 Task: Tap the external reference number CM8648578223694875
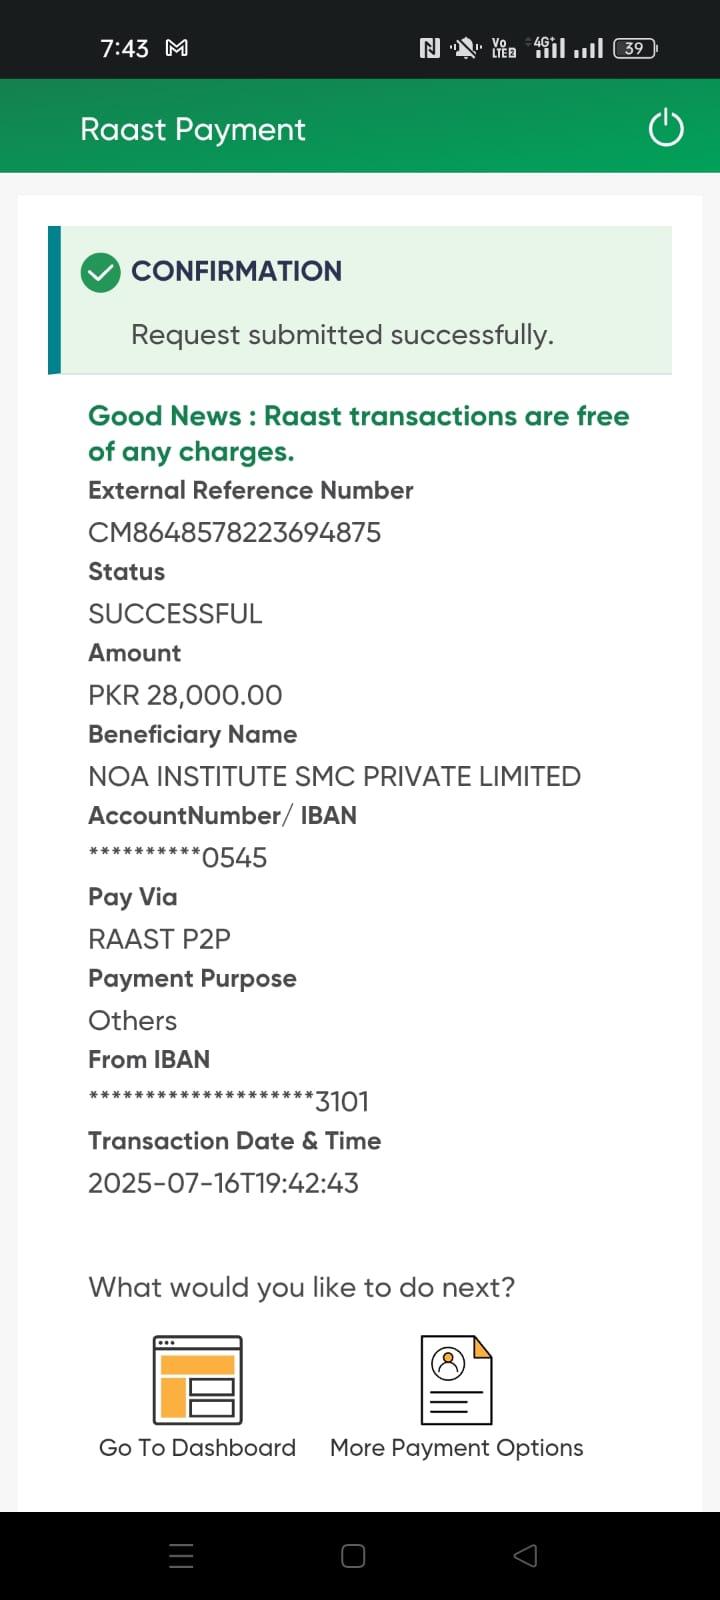pyautogui.click(x=235, y=532)
